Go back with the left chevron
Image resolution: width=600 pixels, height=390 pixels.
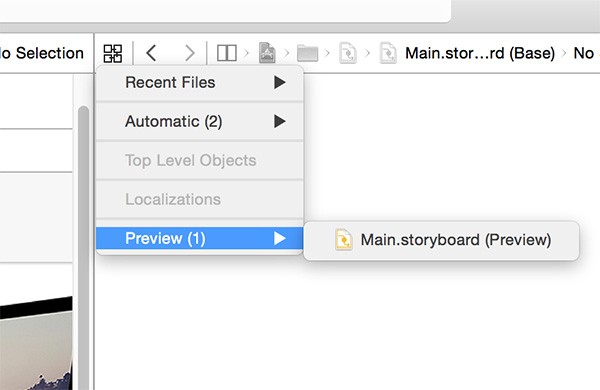click(x=151, y=53)
